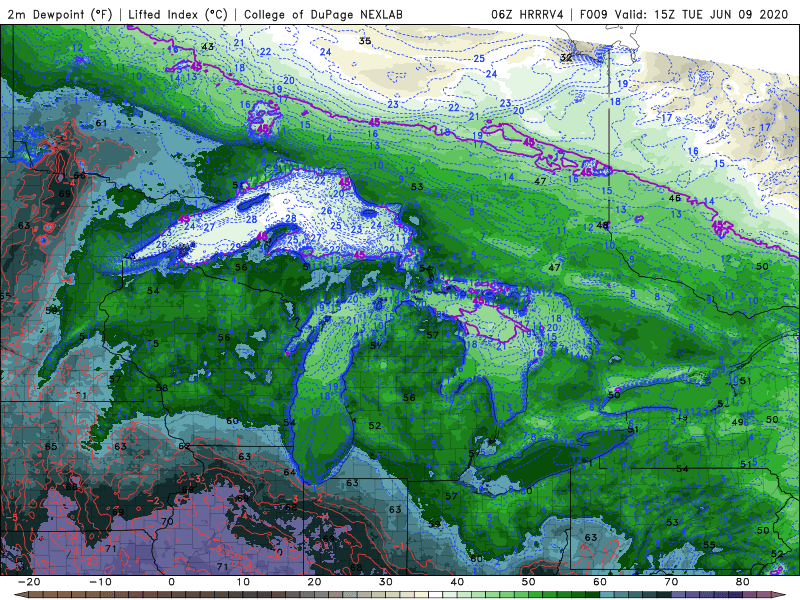Image resolution: width=800 pixels, height=600 pixels.
Task: Click the black '35' dewpoint value at map top
Action: point(365,41)
